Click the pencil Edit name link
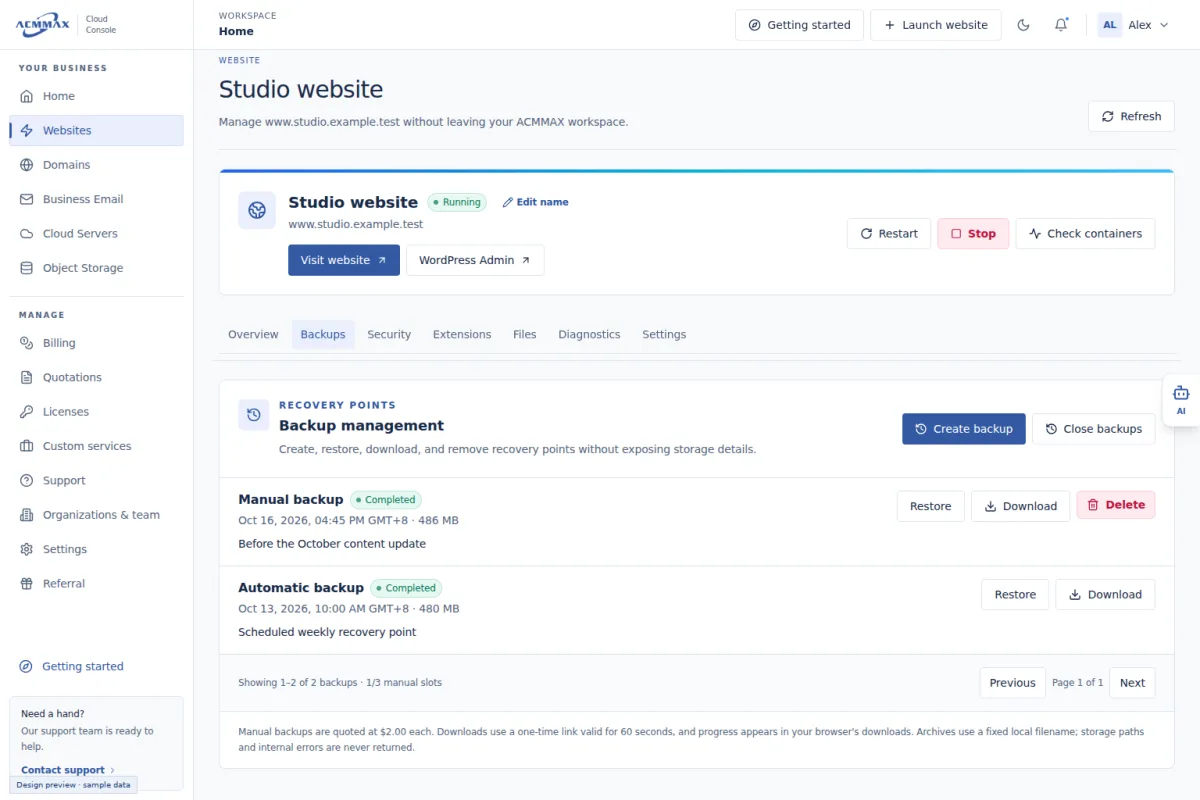This screenshot has height=800, width=1200. 535,202
